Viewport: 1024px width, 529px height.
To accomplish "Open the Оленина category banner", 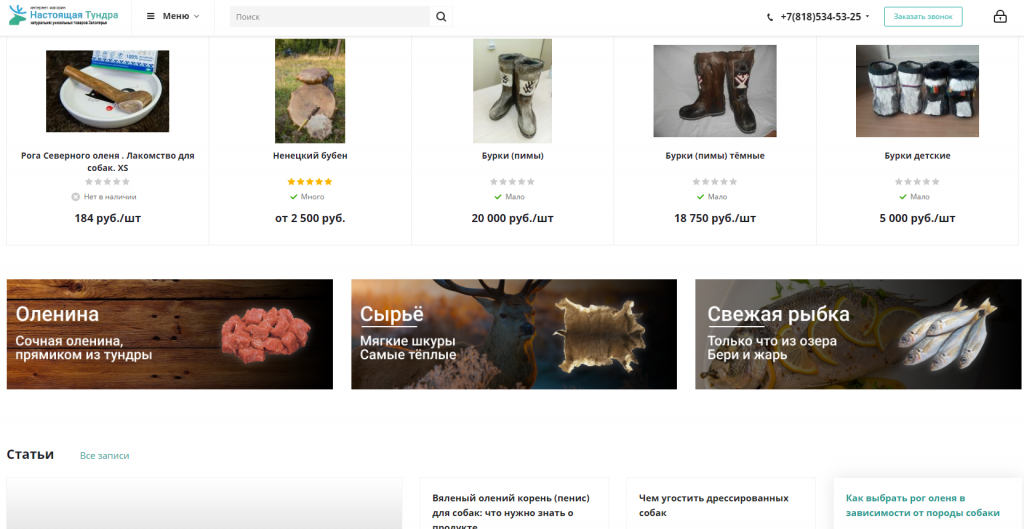I will coord(170,334).
